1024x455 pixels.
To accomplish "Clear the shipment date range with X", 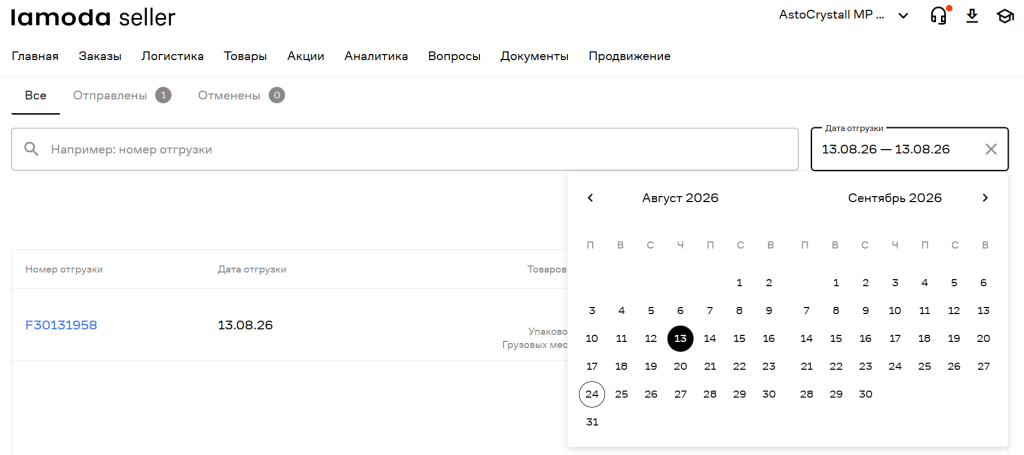I will (x=991, y=149).
